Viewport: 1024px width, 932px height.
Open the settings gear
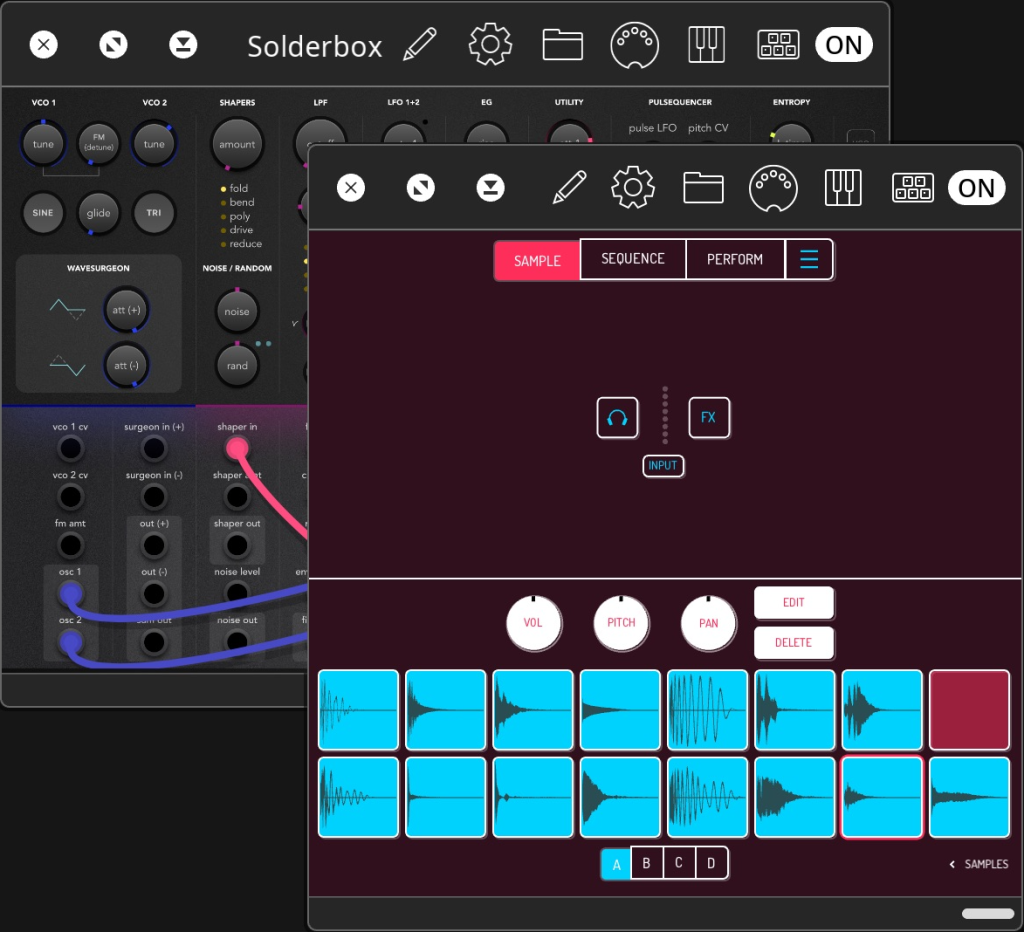coord(632,188)
